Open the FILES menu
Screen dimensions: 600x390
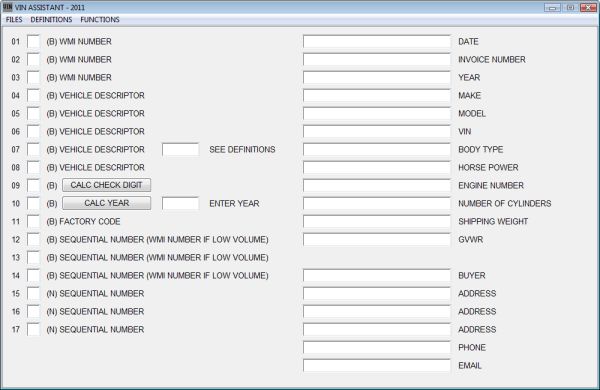[14, 20]
